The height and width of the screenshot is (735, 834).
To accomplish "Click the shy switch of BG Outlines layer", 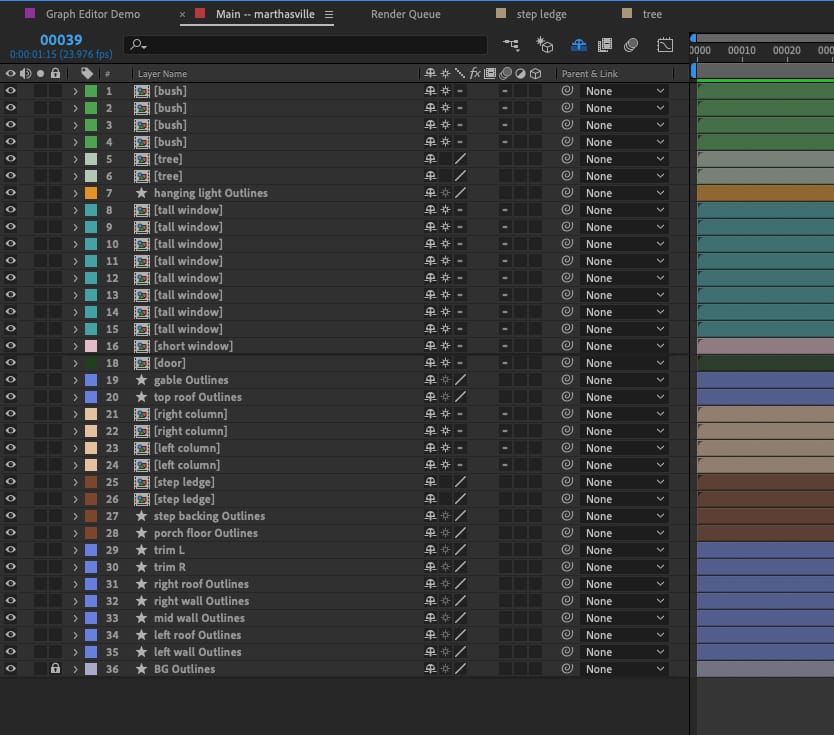I will (430, 669).
